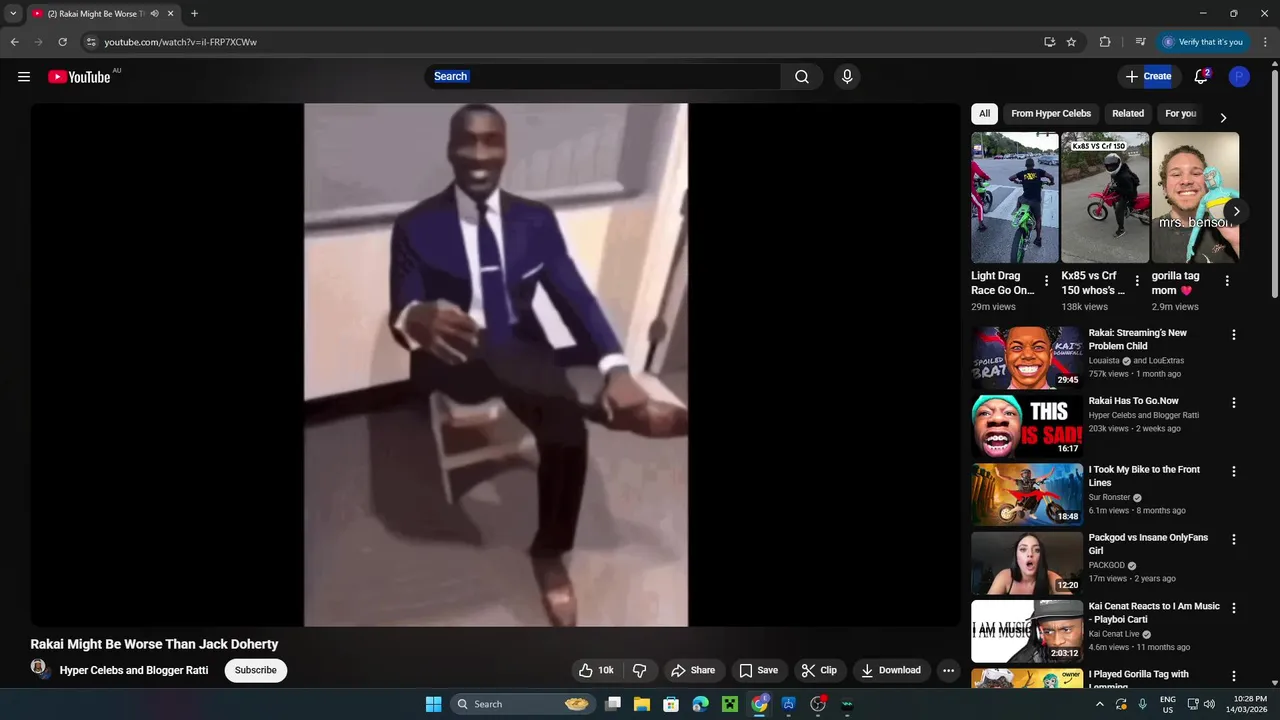1280x720 pixels.
Task: Open the media controls icon in toolbar
Action: pyautogui.click(x=1140, y=42)
